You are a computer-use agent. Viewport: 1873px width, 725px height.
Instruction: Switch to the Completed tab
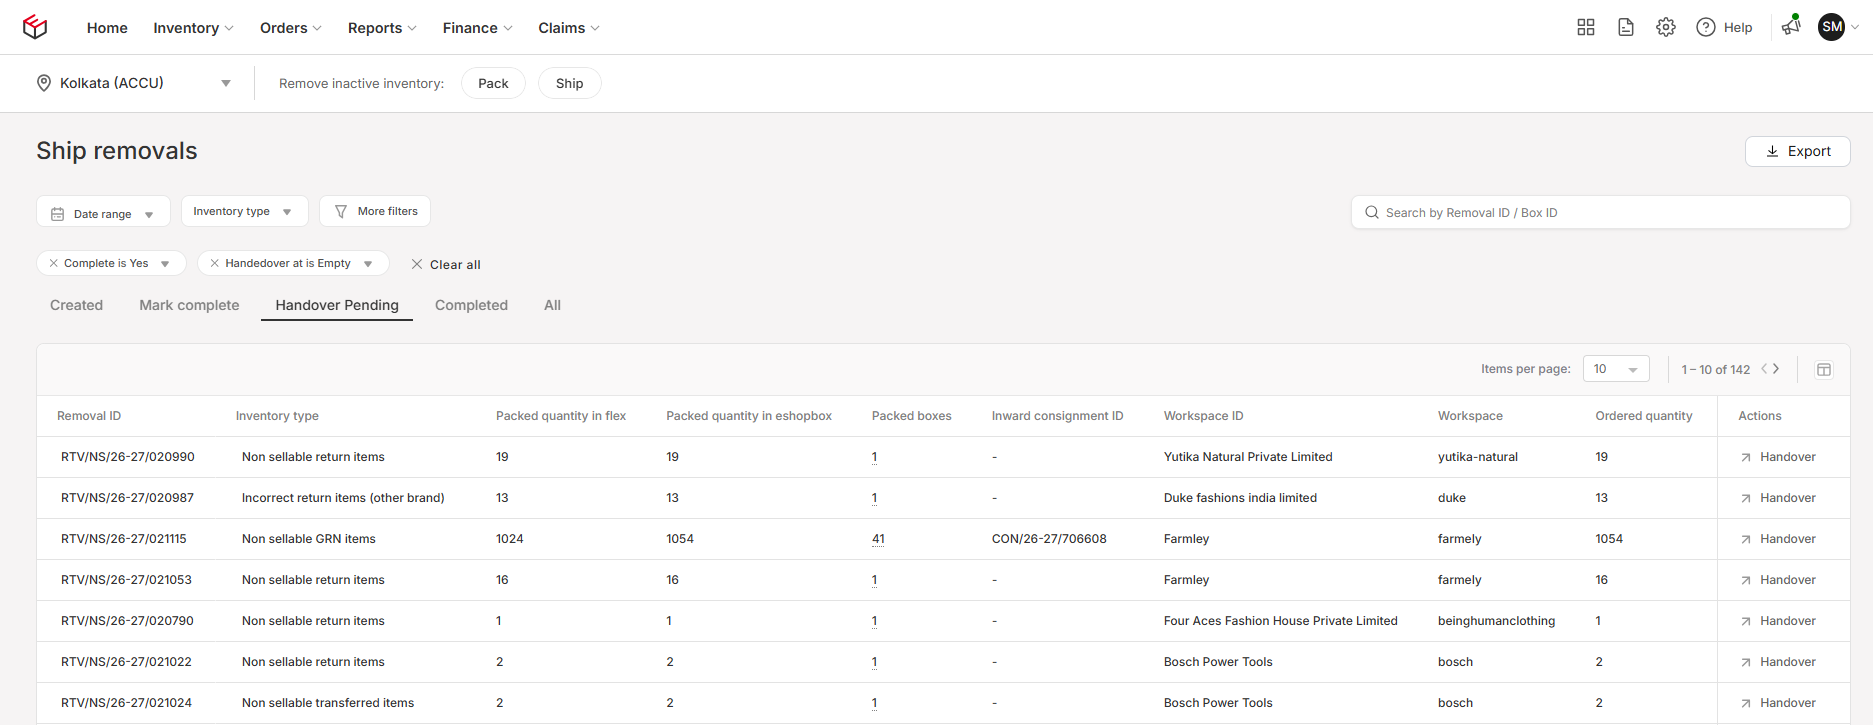pyautogui.click(x=471, y=305)
